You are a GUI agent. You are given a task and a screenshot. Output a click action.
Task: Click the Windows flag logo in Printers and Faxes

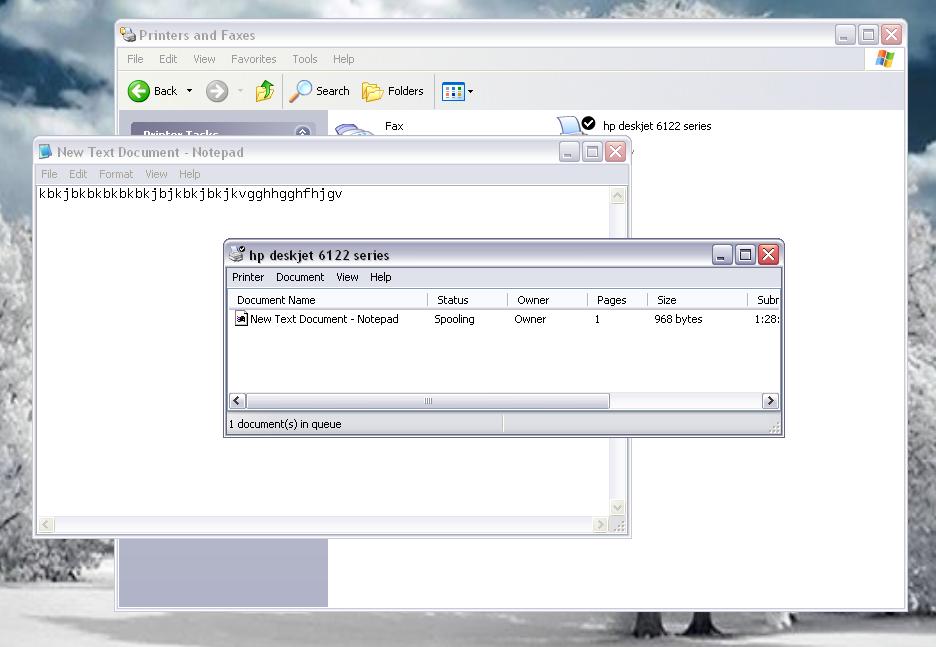pyautogui.click(x=885, y=59)
